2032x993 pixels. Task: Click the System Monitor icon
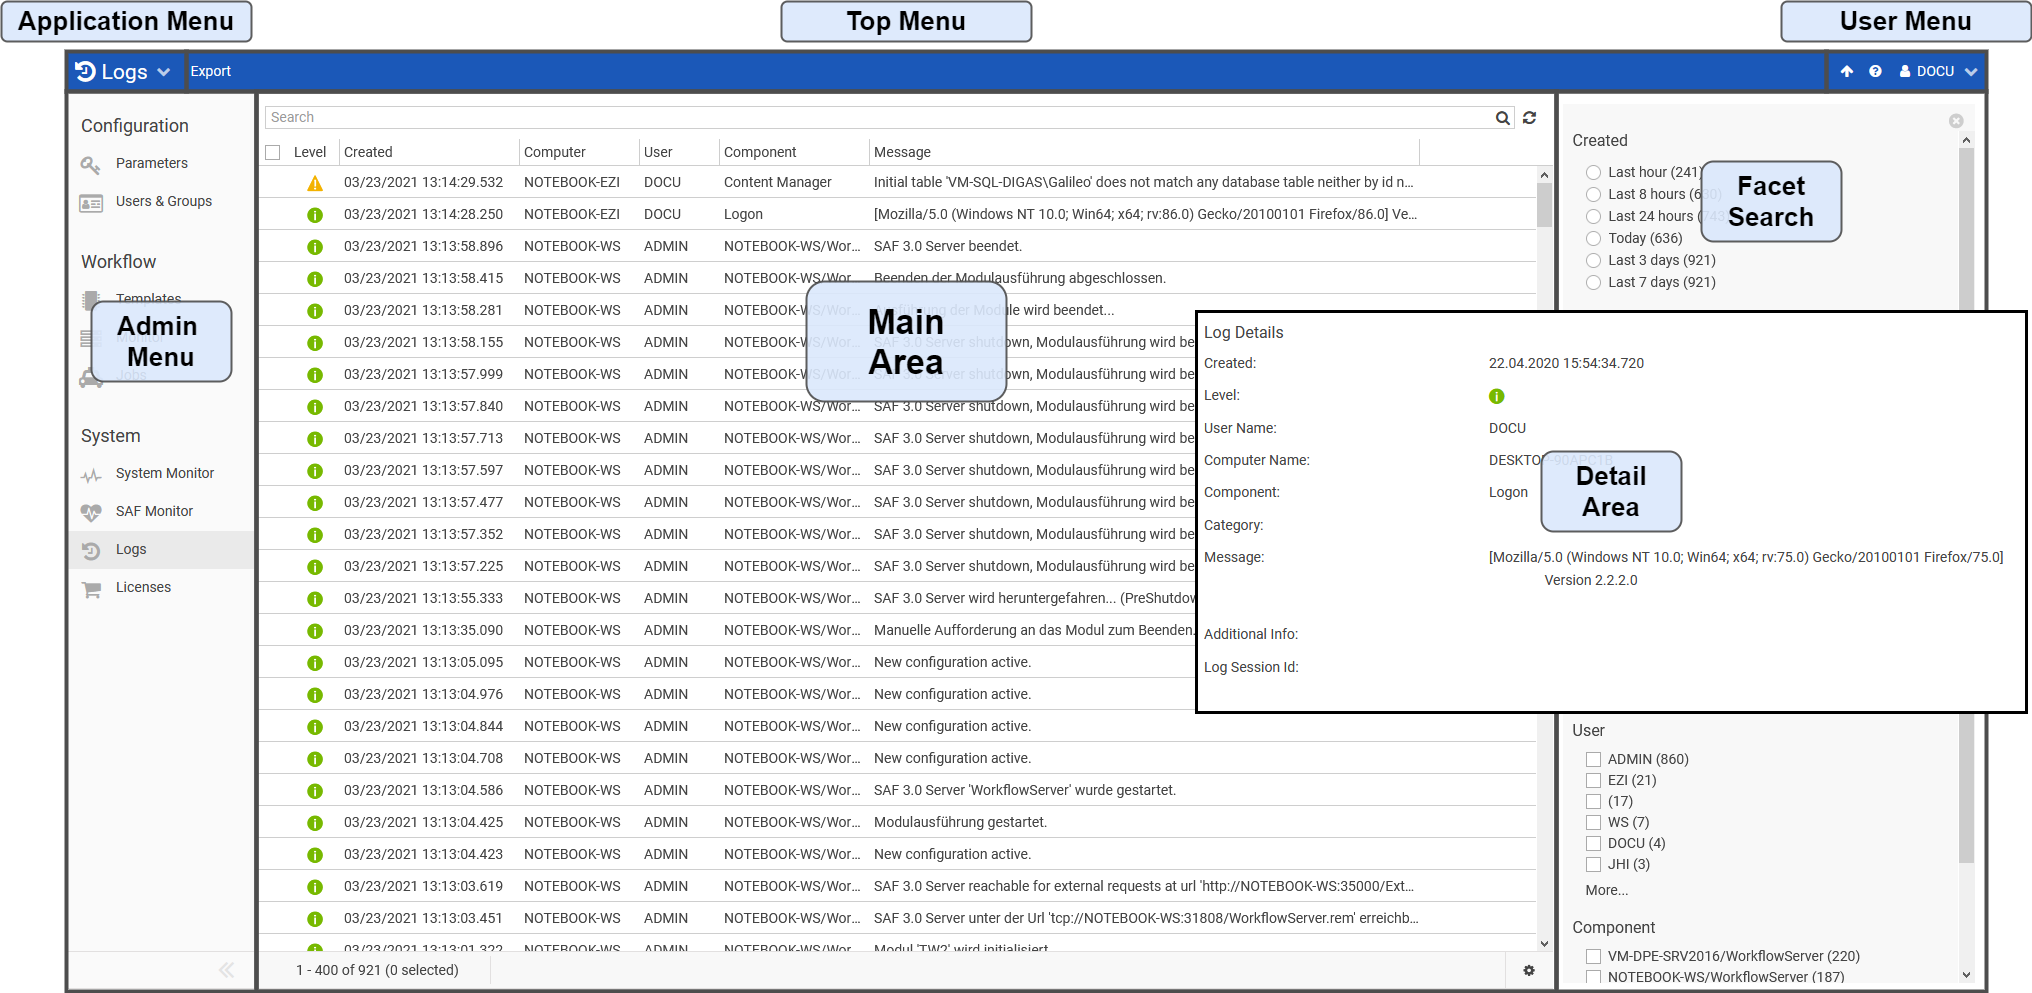[x=92, y=475]
